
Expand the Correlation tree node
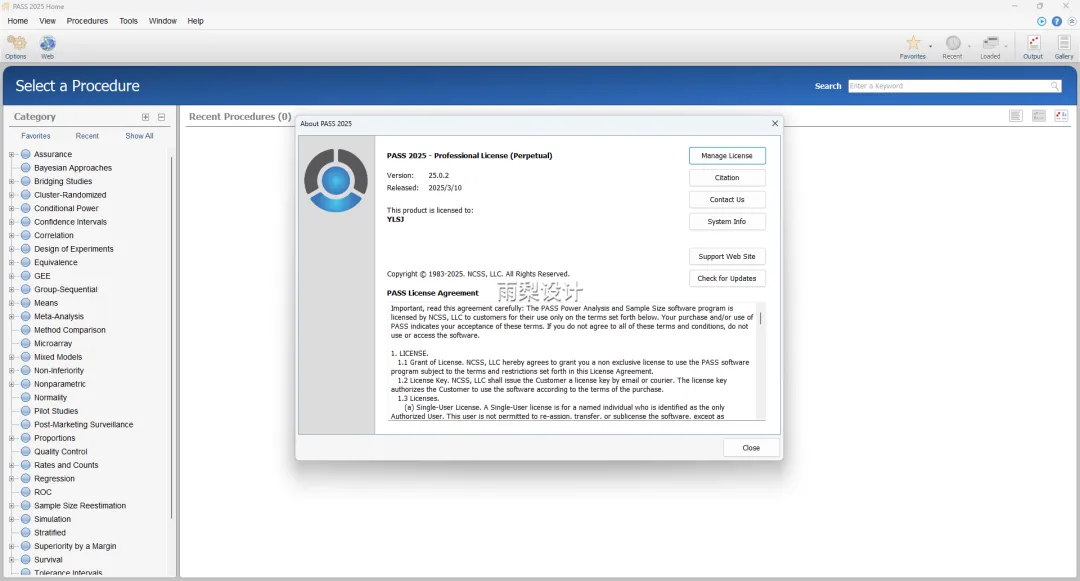(11, 235)
